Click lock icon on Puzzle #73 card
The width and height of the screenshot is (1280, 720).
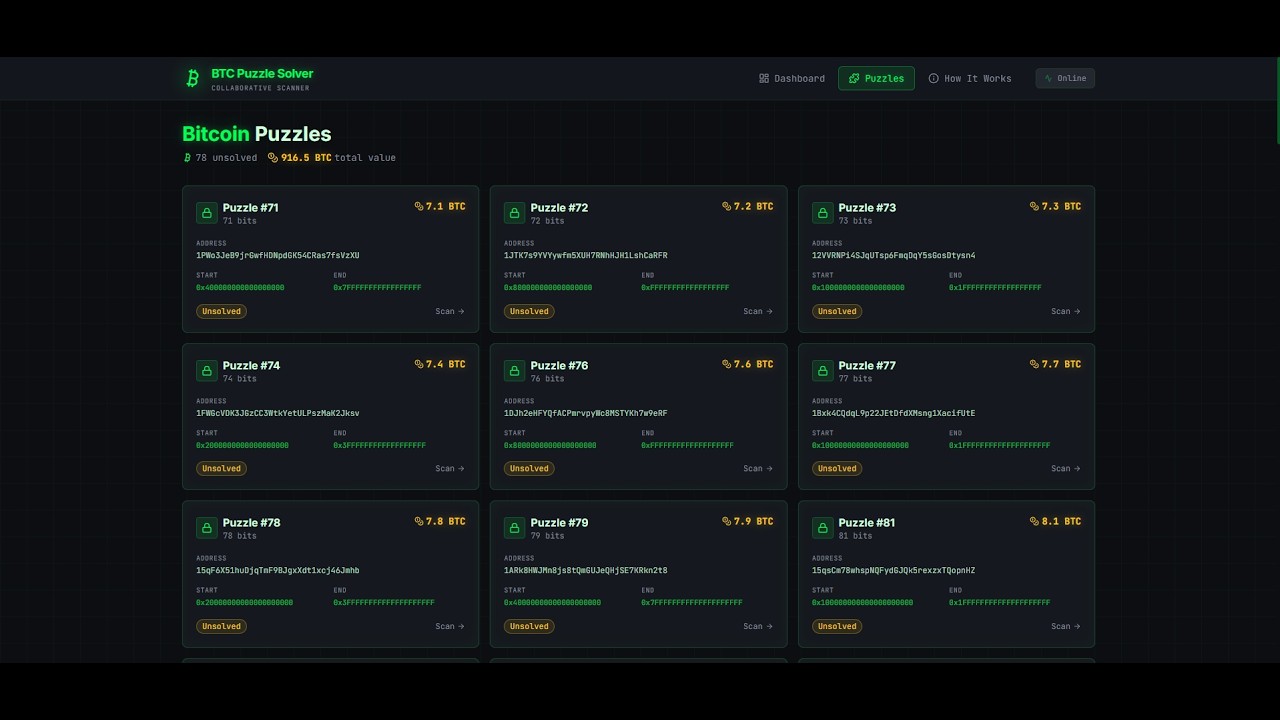pyautogui.click(x=823, y=213)
